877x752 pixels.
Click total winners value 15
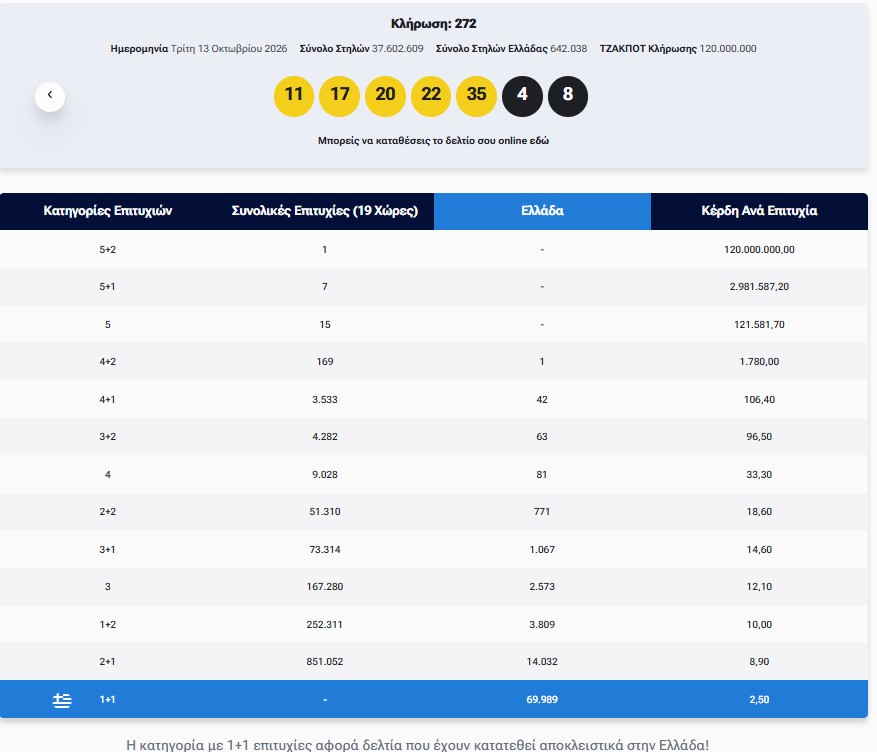[325, 324]
